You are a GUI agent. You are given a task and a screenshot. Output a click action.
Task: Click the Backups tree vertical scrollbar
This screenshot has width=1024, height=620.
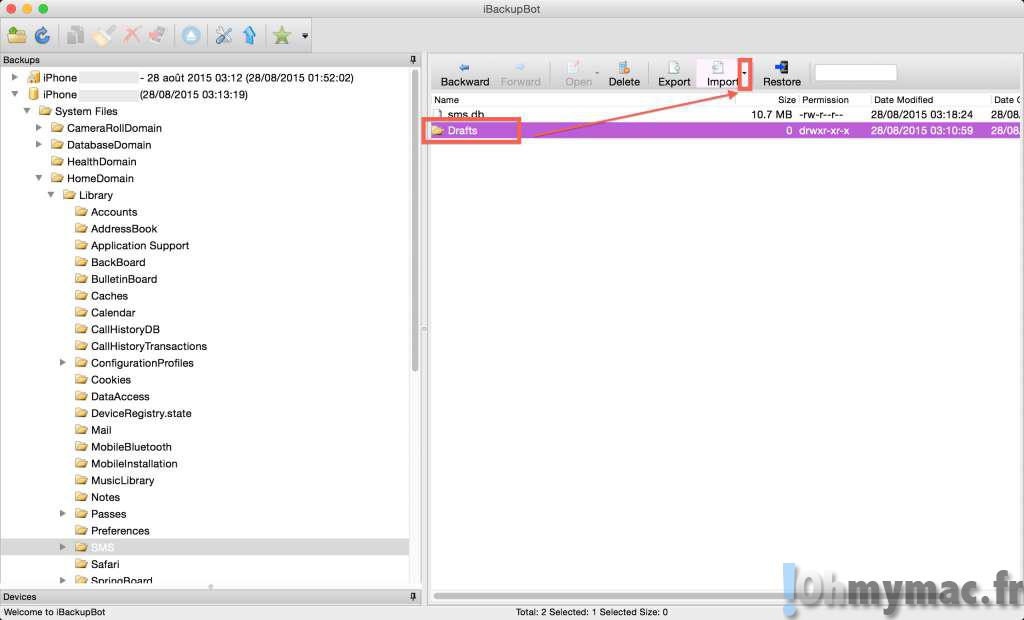(415, 222)
